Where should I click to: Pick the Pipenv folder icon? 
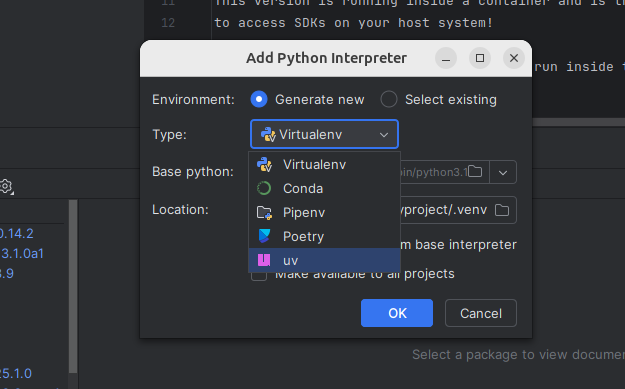click(x=264, y=213)
